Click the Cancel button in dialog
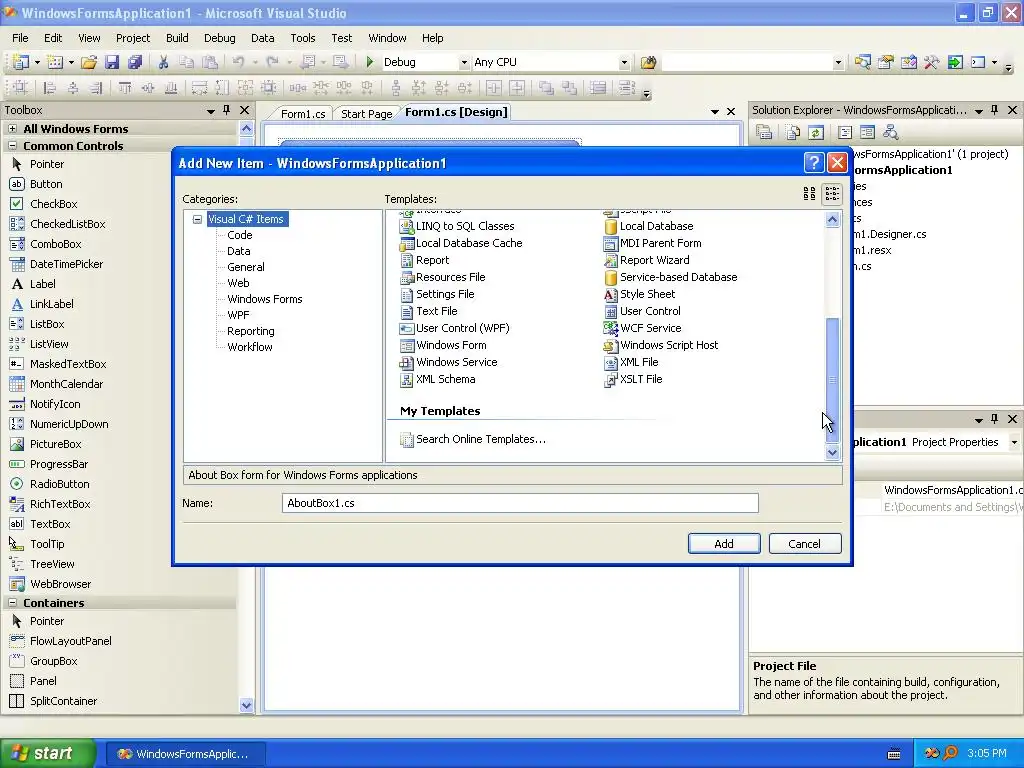The image size is (1024, 768). click(805, 544)
